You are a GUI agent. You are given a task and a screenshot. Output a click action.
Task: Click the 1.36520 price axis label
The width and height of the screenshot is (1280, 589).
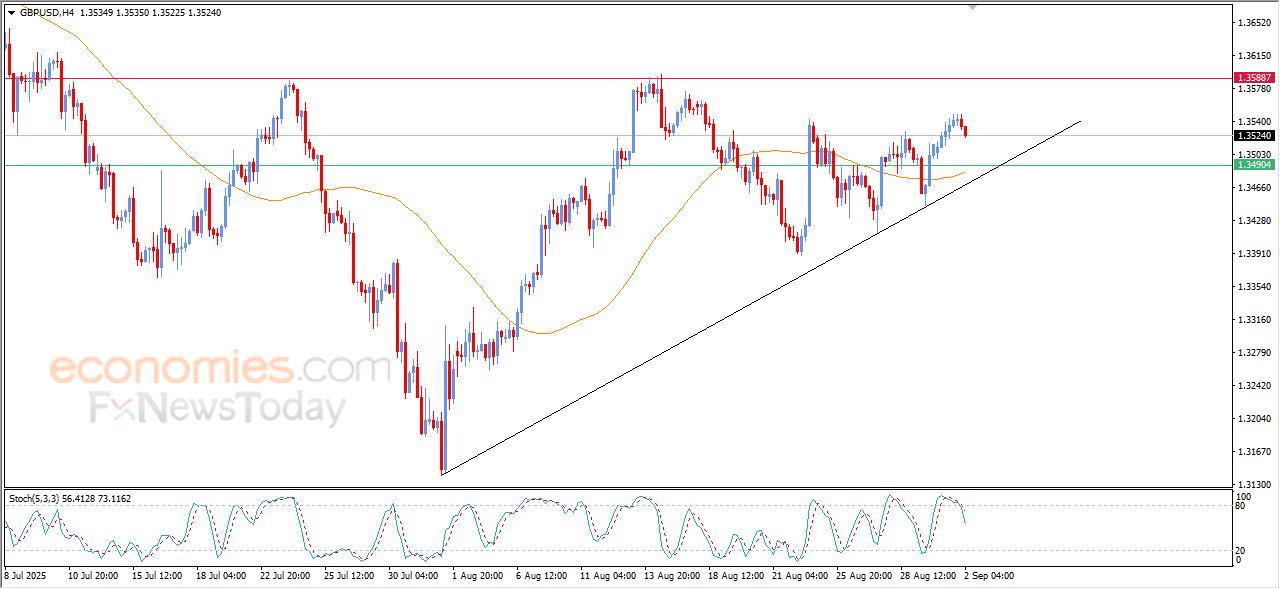click(1254, 22)
